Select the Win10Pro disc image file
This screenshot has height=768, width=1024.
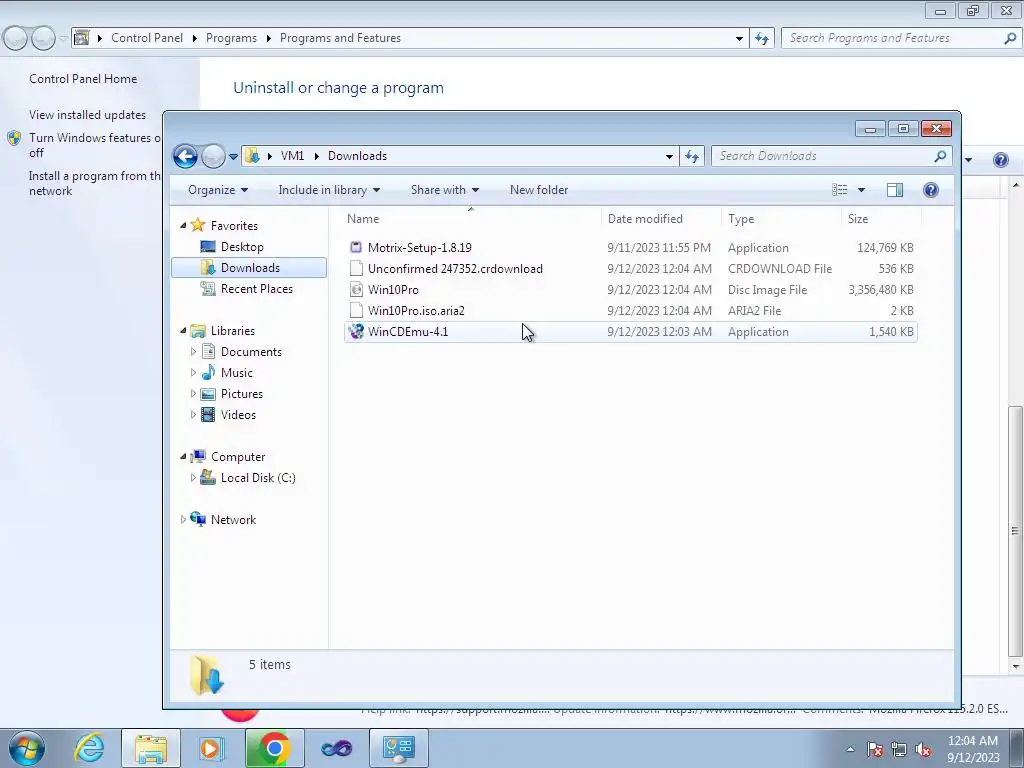click(631, 289)
